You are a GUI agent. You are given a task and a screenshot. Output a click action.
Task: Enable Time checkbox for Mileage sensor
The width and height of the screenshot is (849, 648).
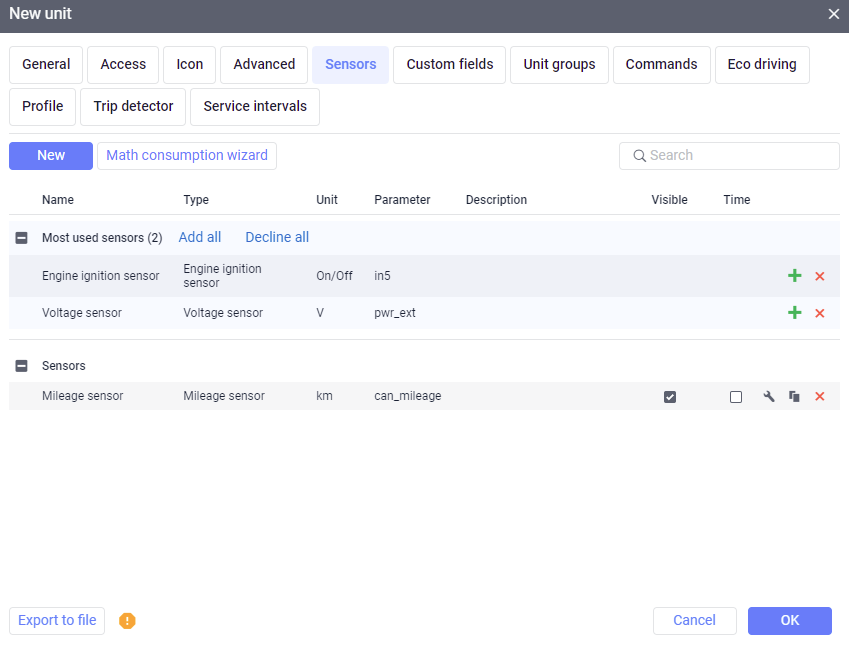(x=736, y=397)
